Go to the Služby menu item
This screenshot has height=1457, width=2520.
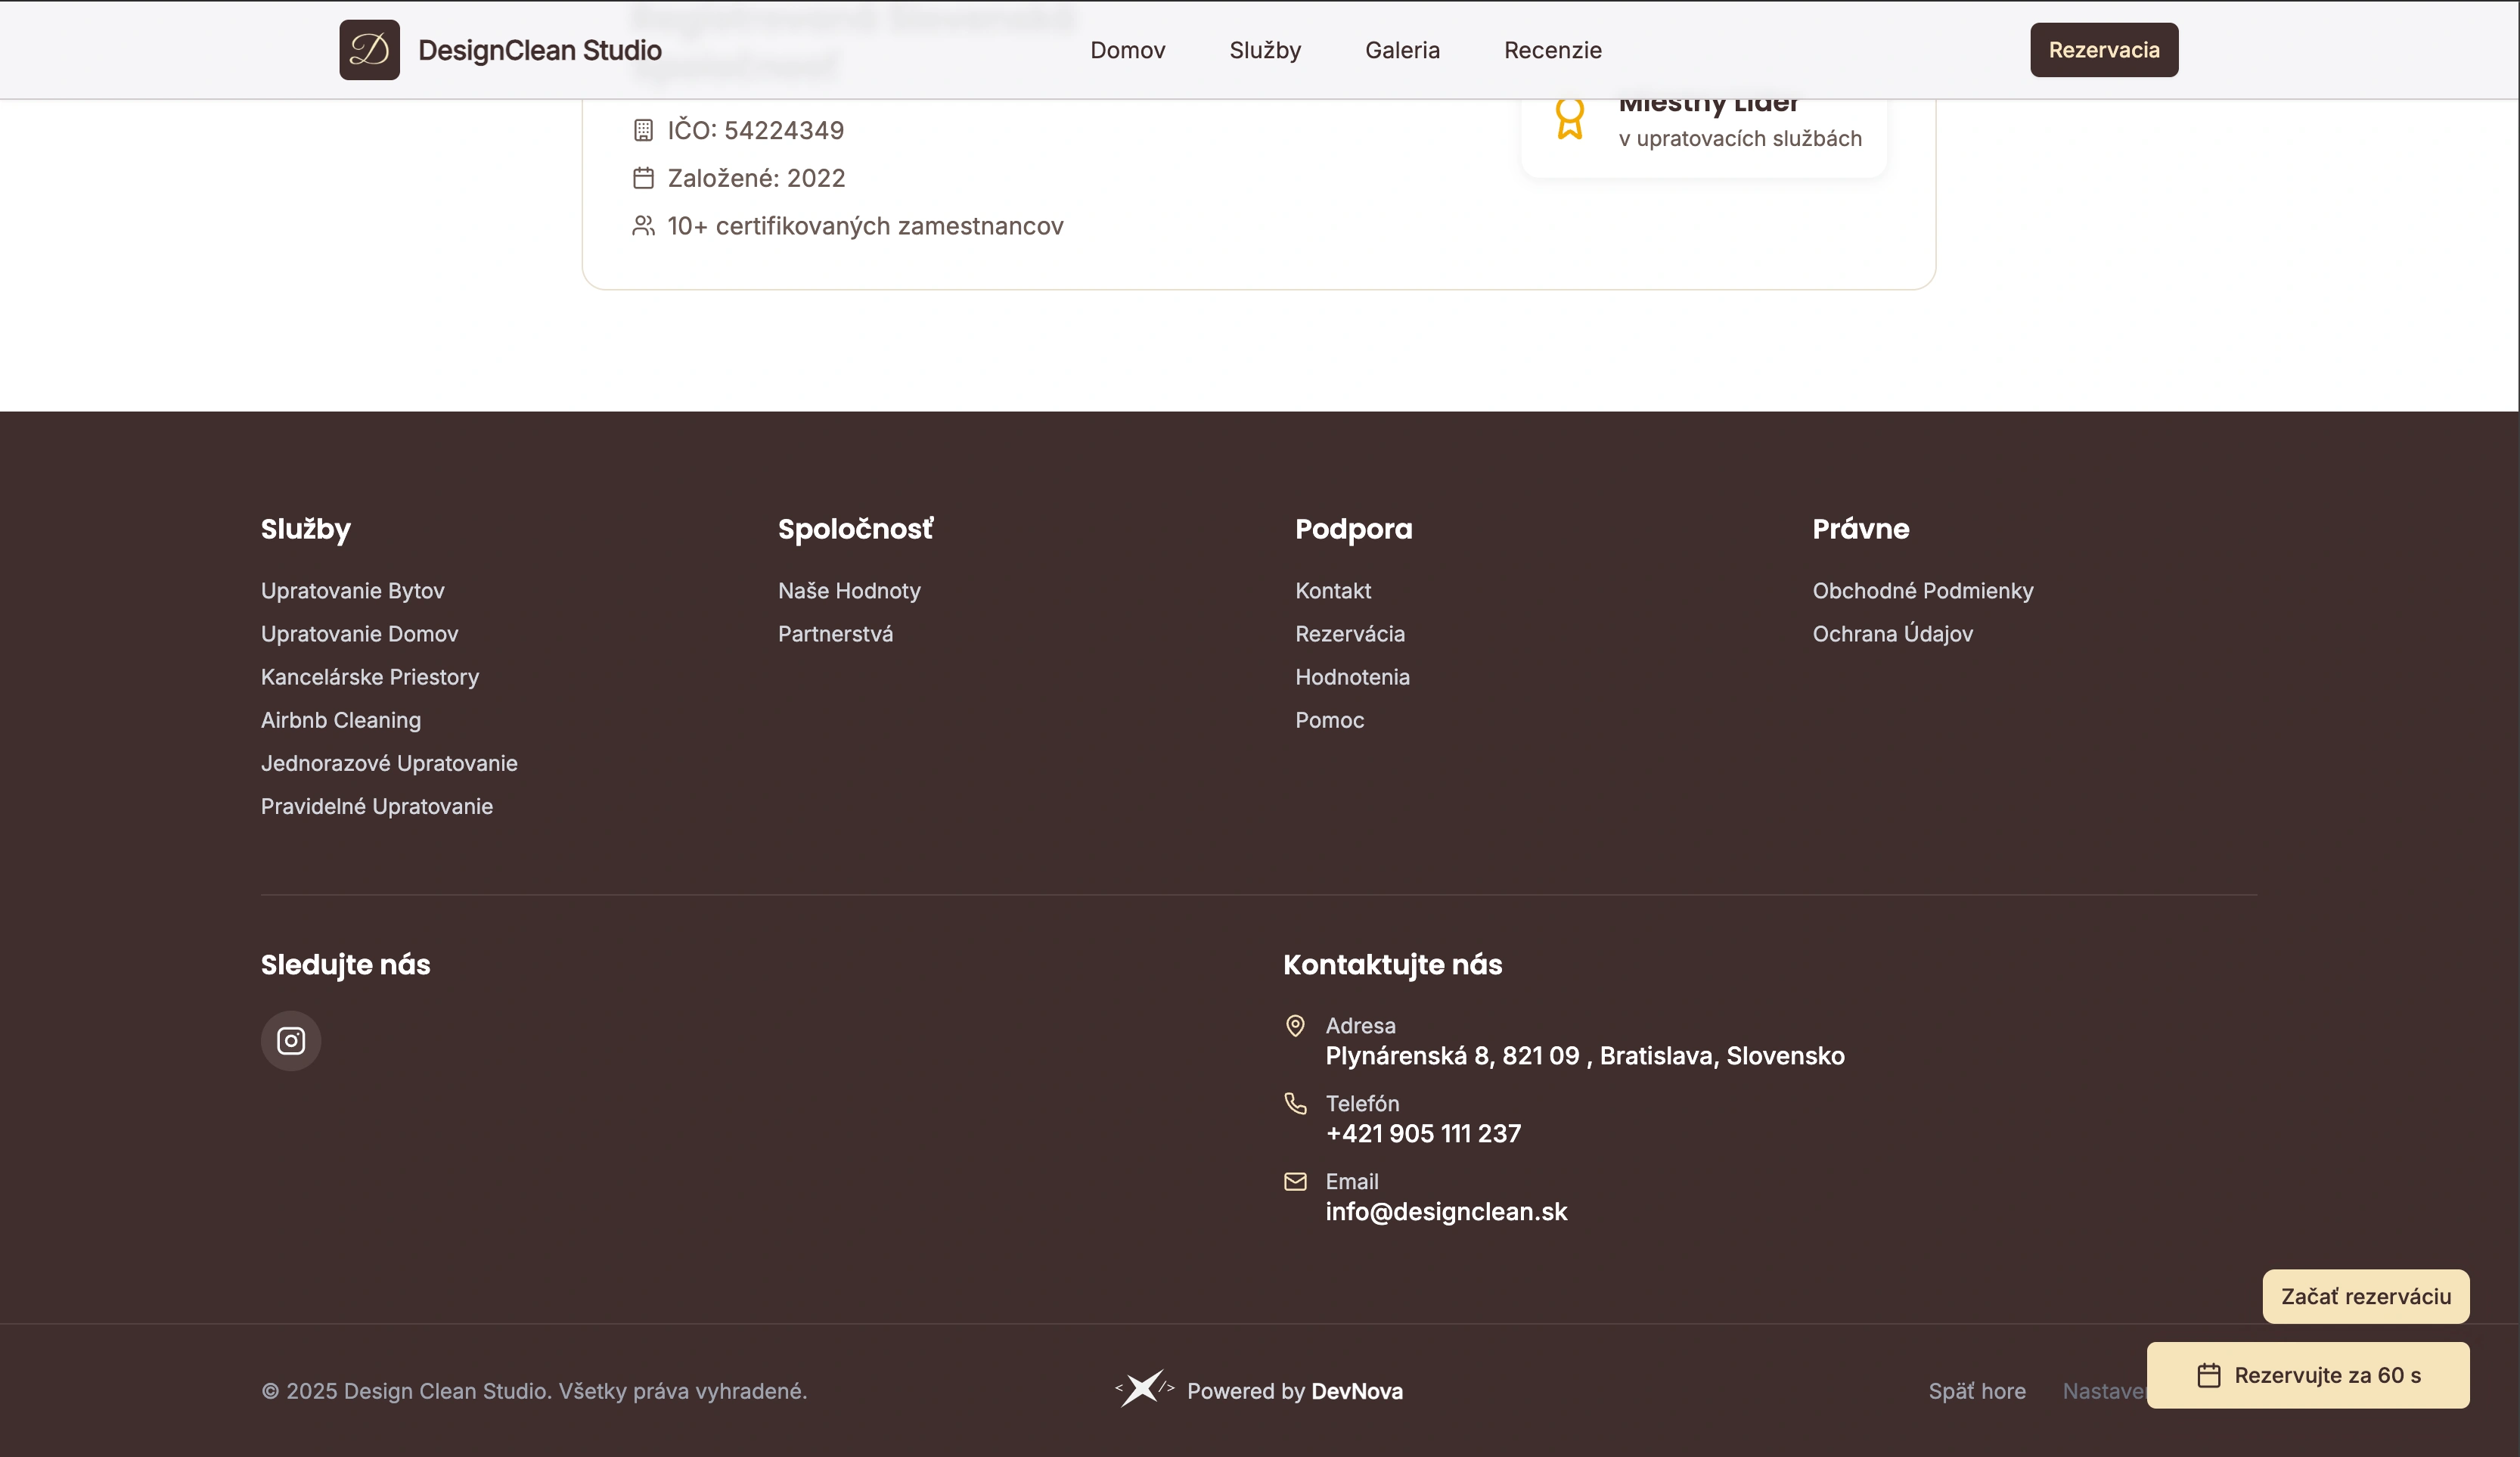click(x=1265, y=50)
